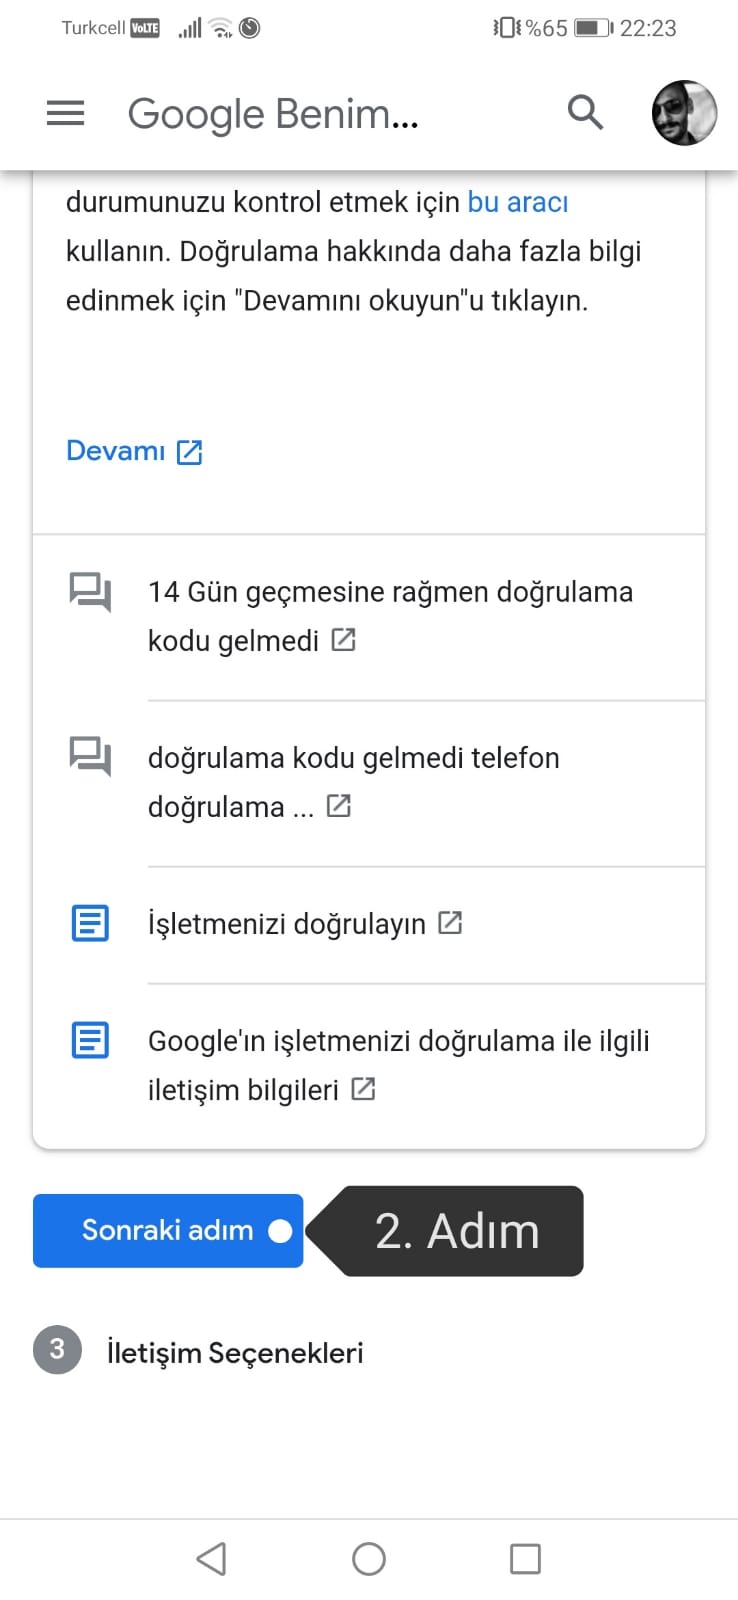Tap the Android home circle button

tap(369, 1558)
